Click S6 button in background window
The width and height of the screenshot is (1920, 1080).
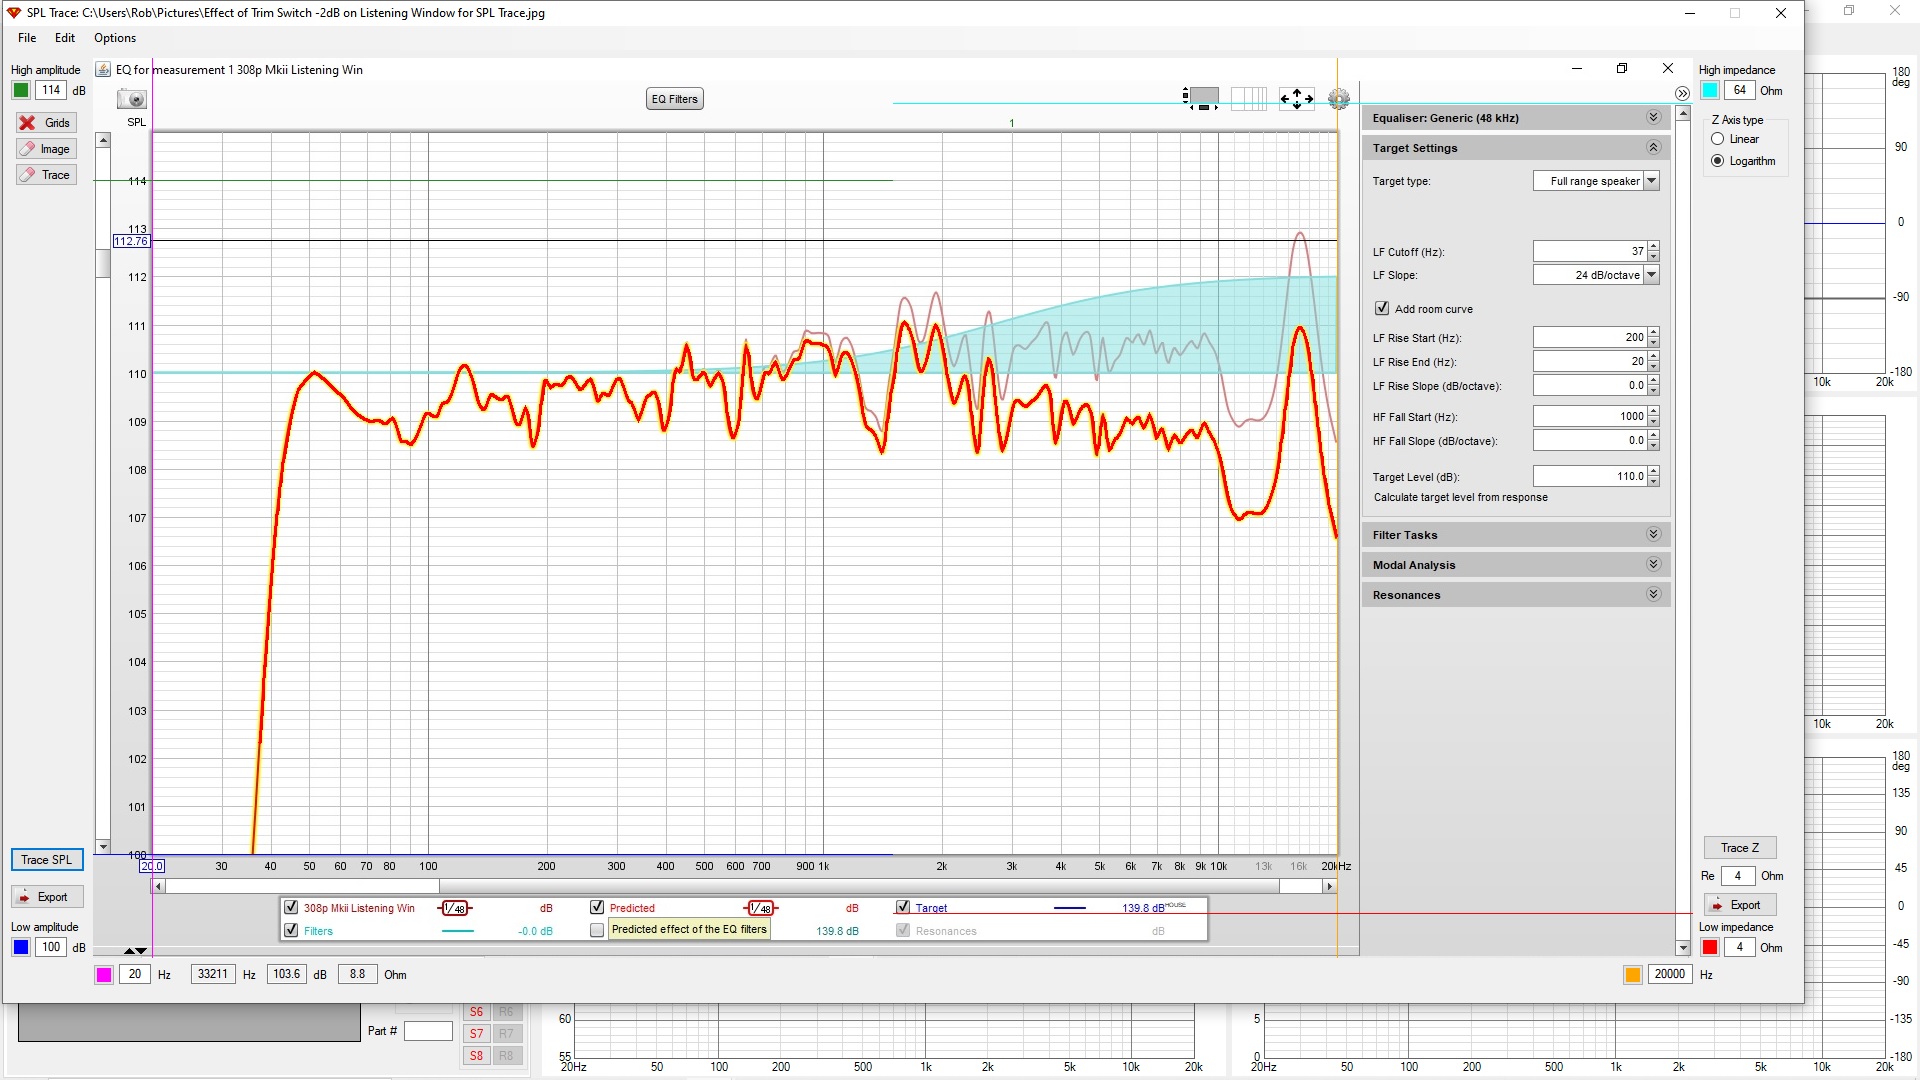tap(476, 1012)
